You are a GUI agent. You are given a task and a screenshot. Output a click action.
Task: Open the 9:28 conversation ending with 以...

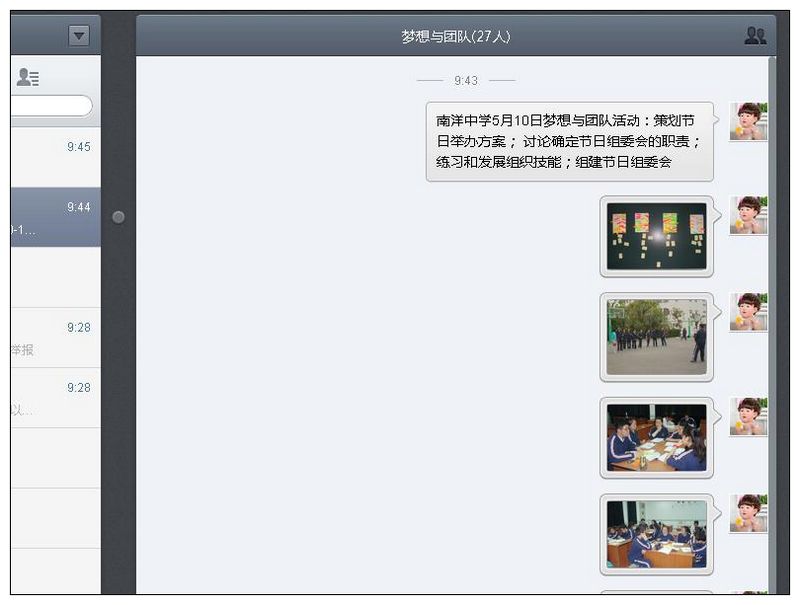[x=56, y=398]
